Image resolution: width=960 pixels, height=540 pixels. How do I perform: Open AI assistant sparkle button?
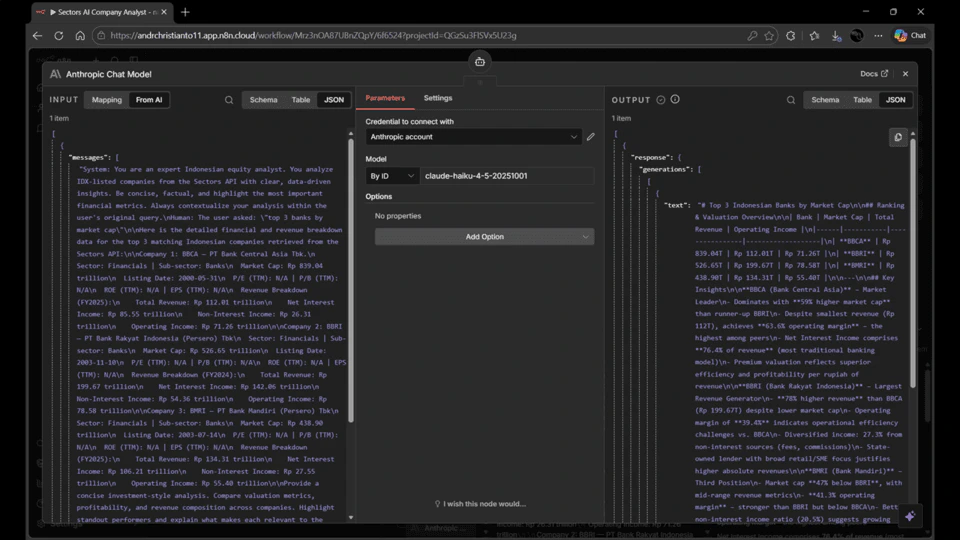click(910, 516)
